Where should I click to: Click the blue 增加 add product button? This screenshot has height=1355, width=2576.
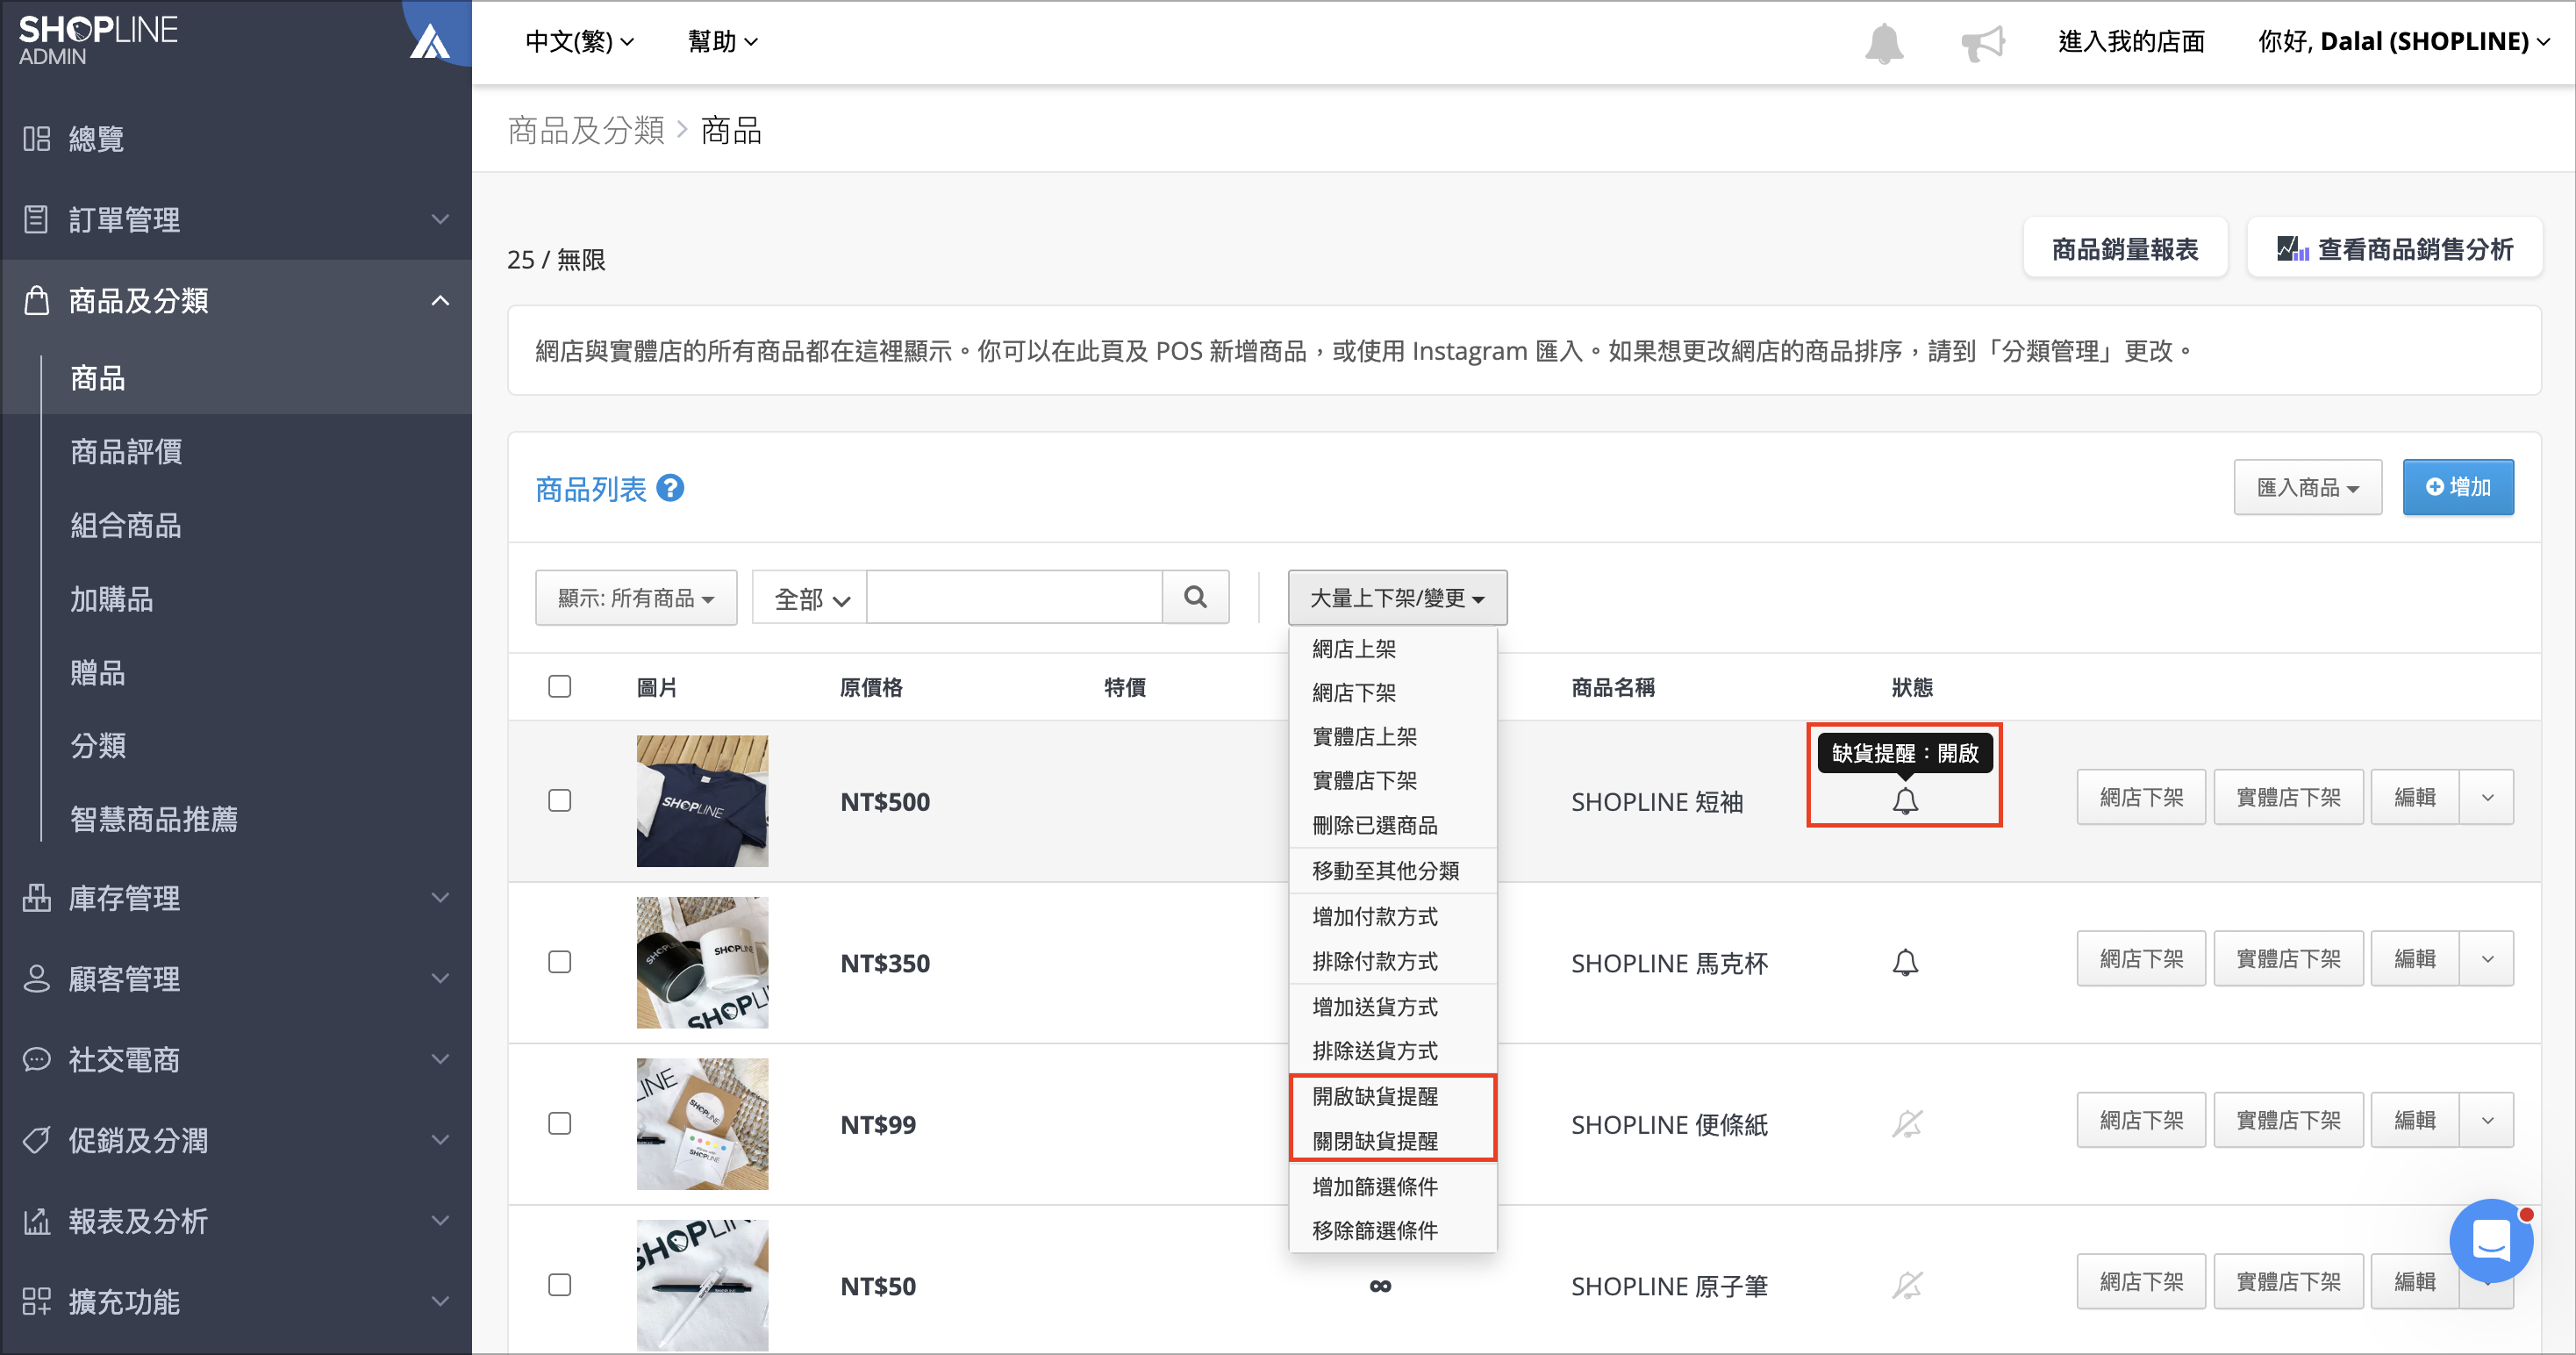click(2458, 487)
